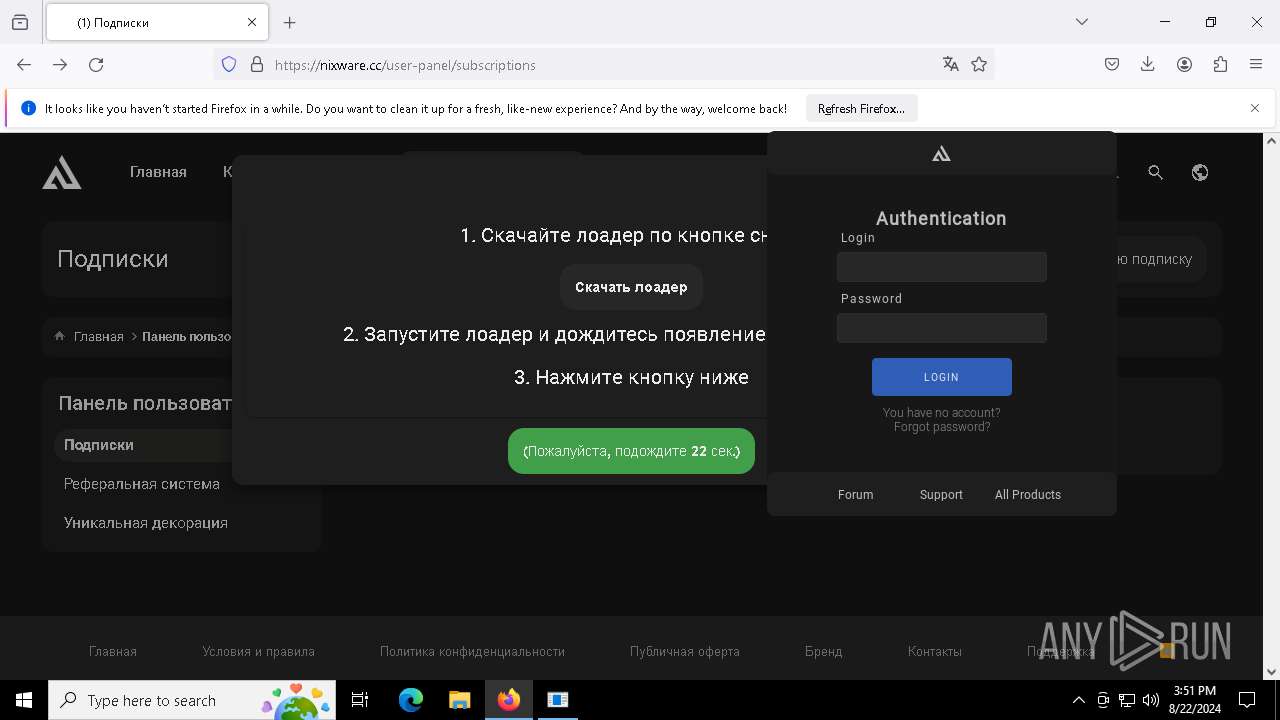Open File Explorer from the taskbar
This screenshot has width=1280, height=720.
coord(459,700)
